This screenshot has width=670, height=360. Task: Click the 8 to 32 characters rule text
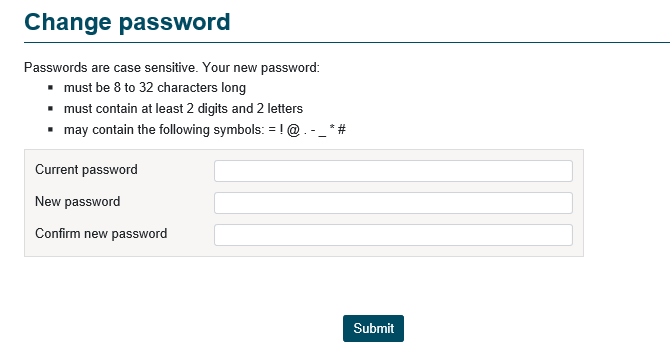[x=155, y=88]
